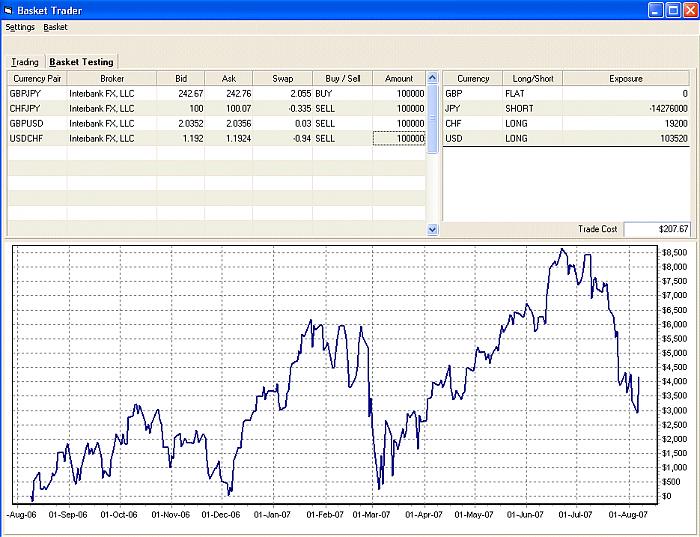Click the Amount column header
The width and height of the screenshot is (700, 537).
399,79
